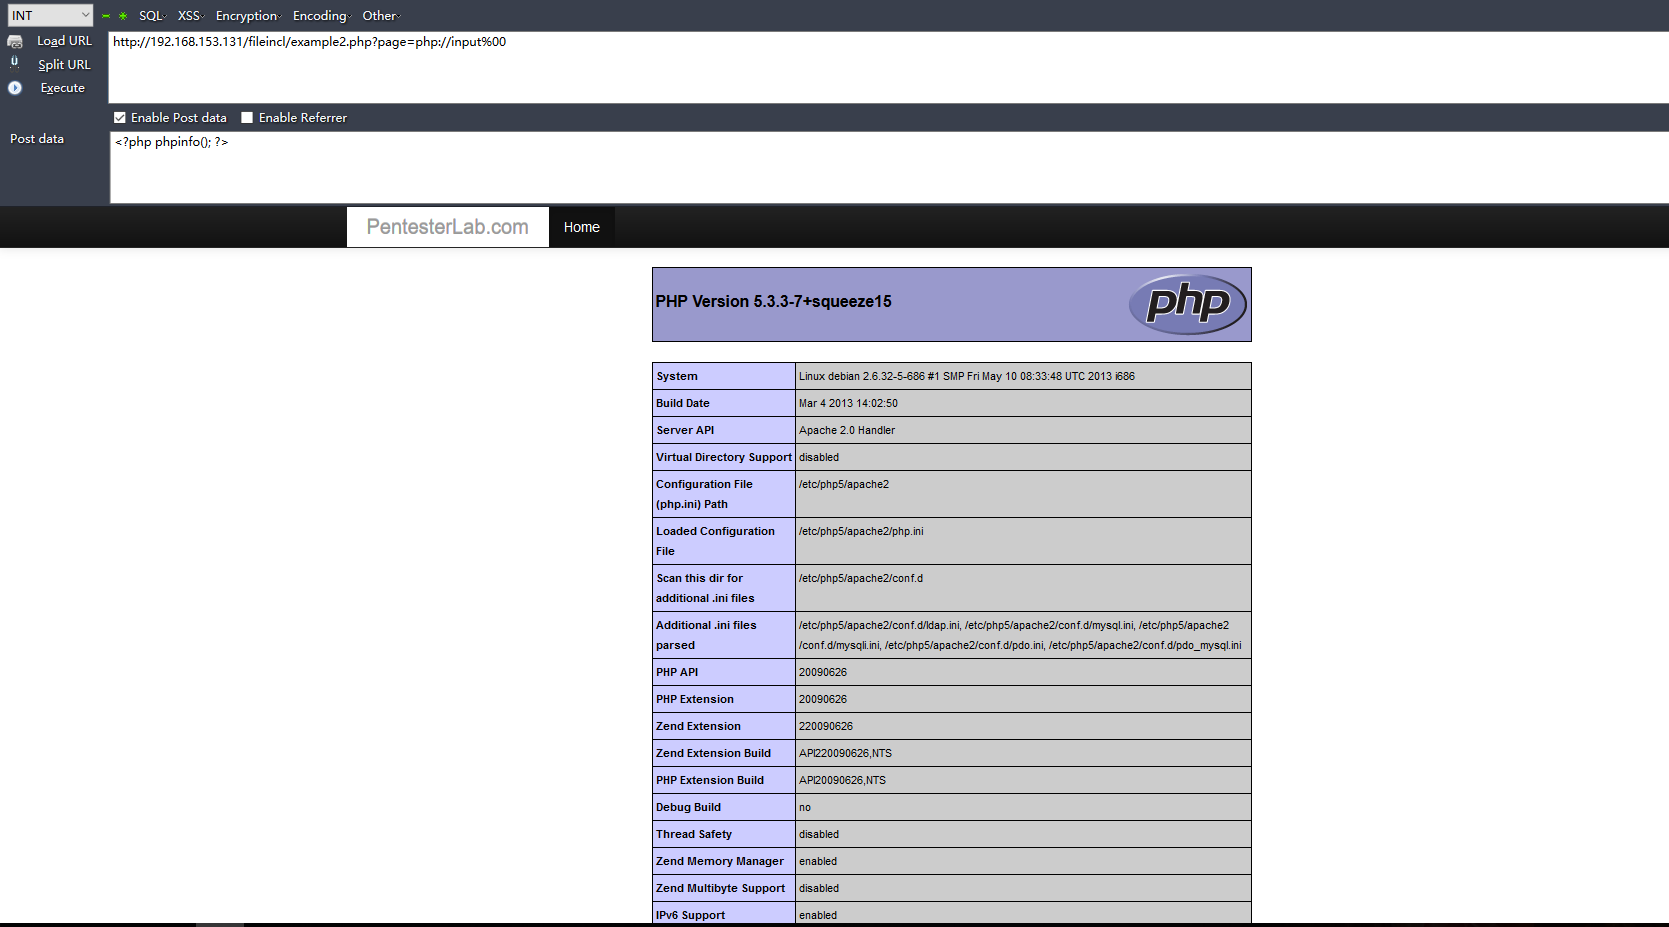Click the Debug Build row label
This screenshot has width=1669, height=927.
pos(688,807)
